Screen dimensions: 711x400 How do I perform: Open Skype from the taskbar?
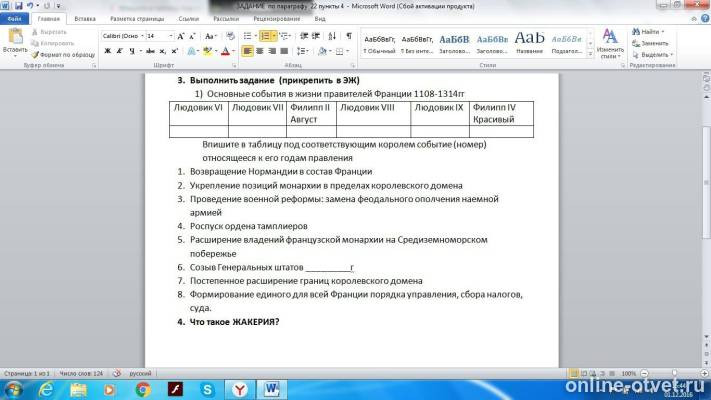207,390
